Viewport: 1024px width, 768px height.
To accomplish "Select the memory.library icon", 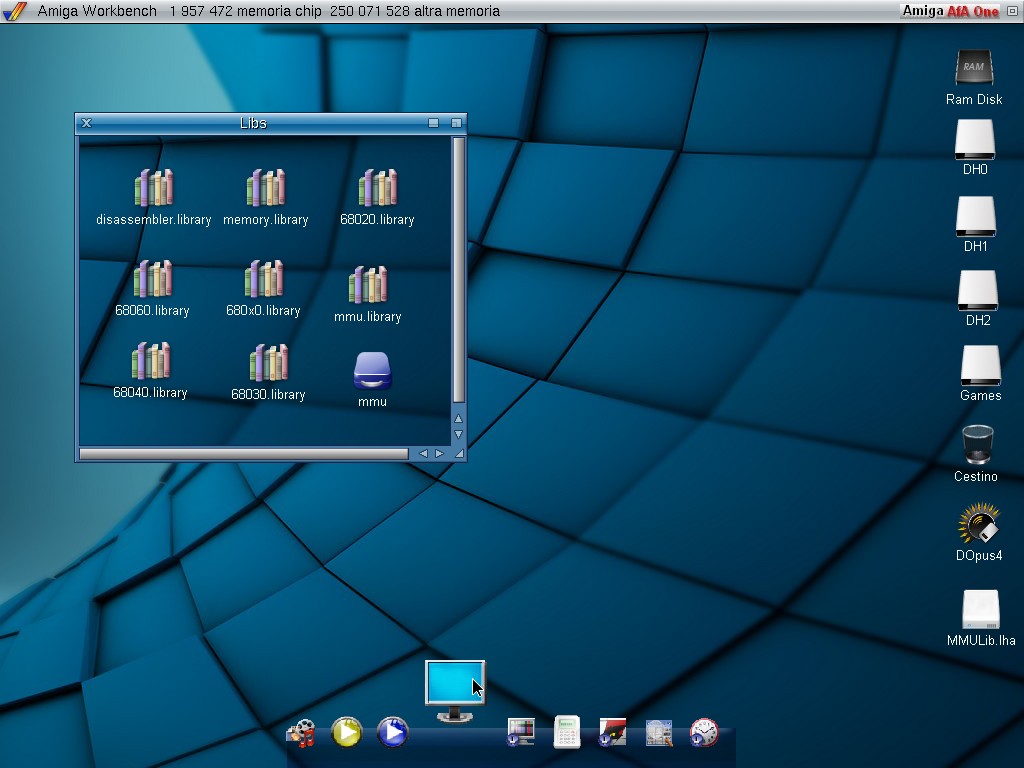I will pos(265,188).
